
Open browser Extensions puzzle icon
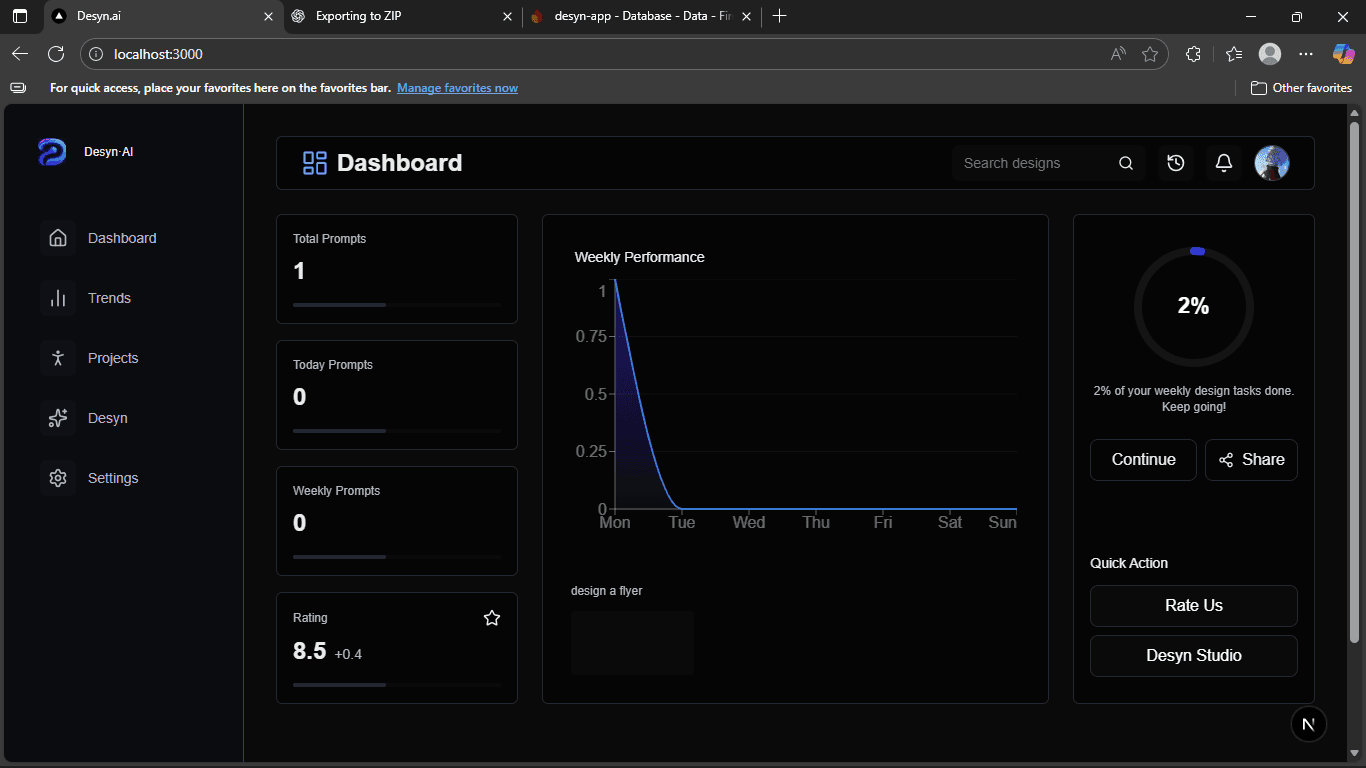(1193, 54)
